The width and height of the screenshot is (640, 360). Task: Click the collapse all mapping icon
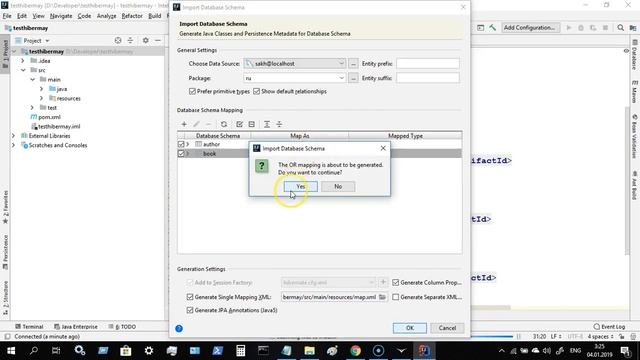click(279, 124)
